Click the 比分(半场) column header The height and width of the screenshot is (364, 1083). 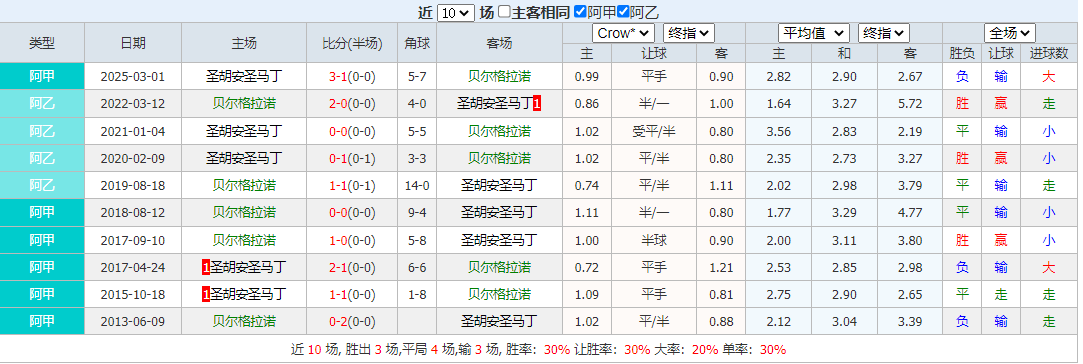352,43
